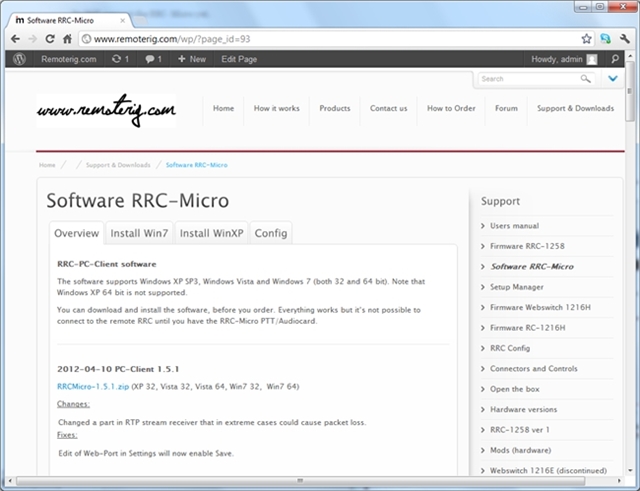Open Contact us navigation item
This screenshot has width=640, height=491.
(x=389, y=108)
